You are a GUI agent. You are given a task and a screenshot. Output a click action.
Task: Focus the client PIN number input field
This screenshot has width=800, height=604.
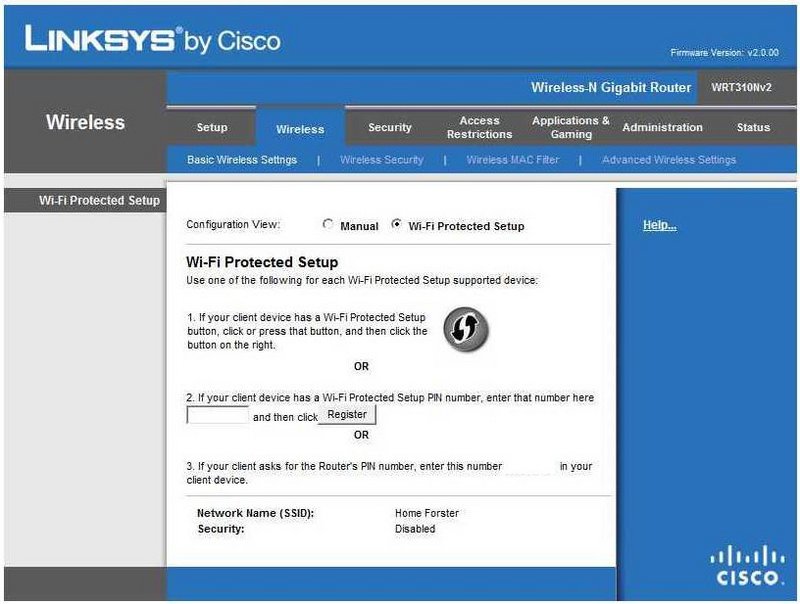tap(218, 415)
